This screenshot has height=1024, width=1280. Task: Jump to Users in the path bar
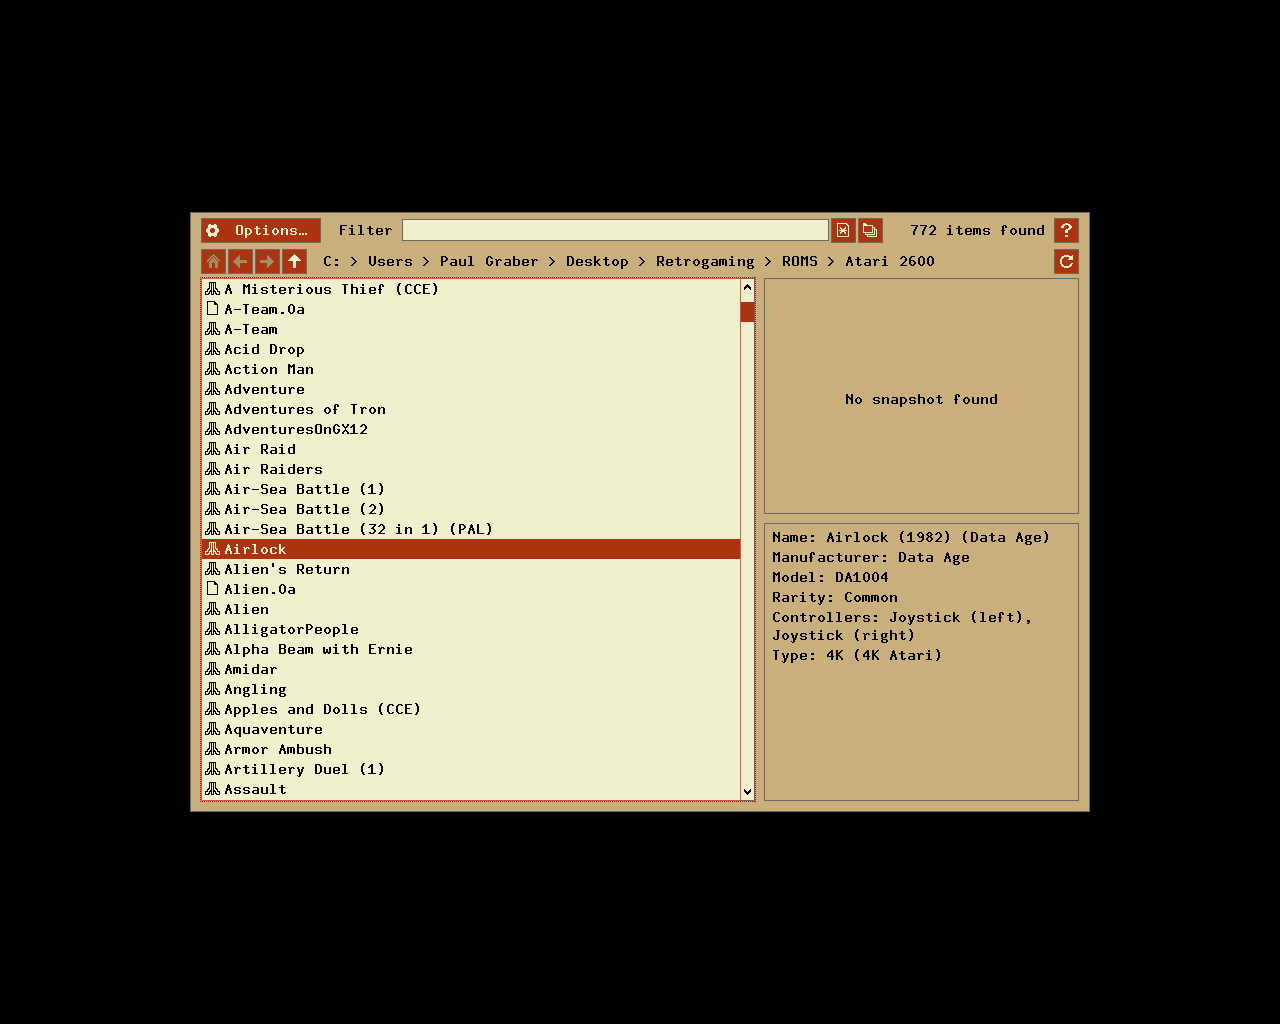[x=390, y=261]
